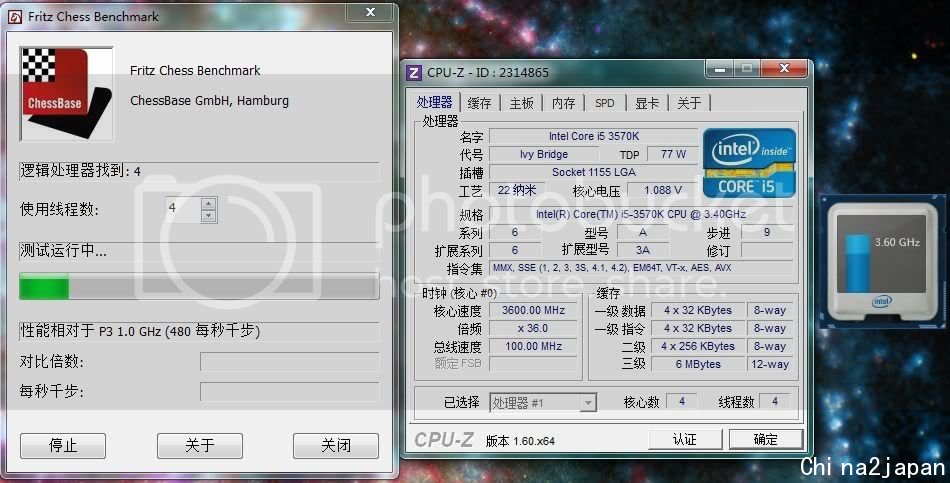Click the 77 W TDP value

tap(673, 154)
